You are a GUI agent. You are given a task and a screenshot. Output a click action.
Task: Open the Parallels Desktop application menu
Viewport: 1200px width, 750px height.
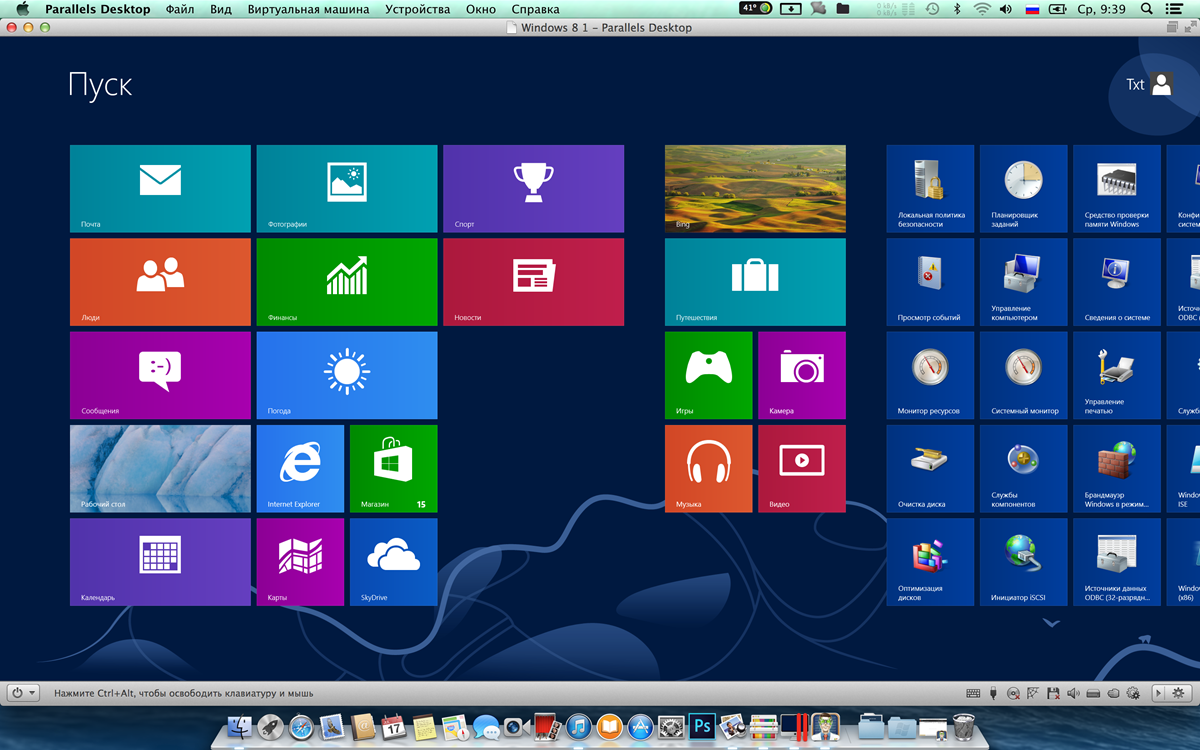[x=98, y=9]
